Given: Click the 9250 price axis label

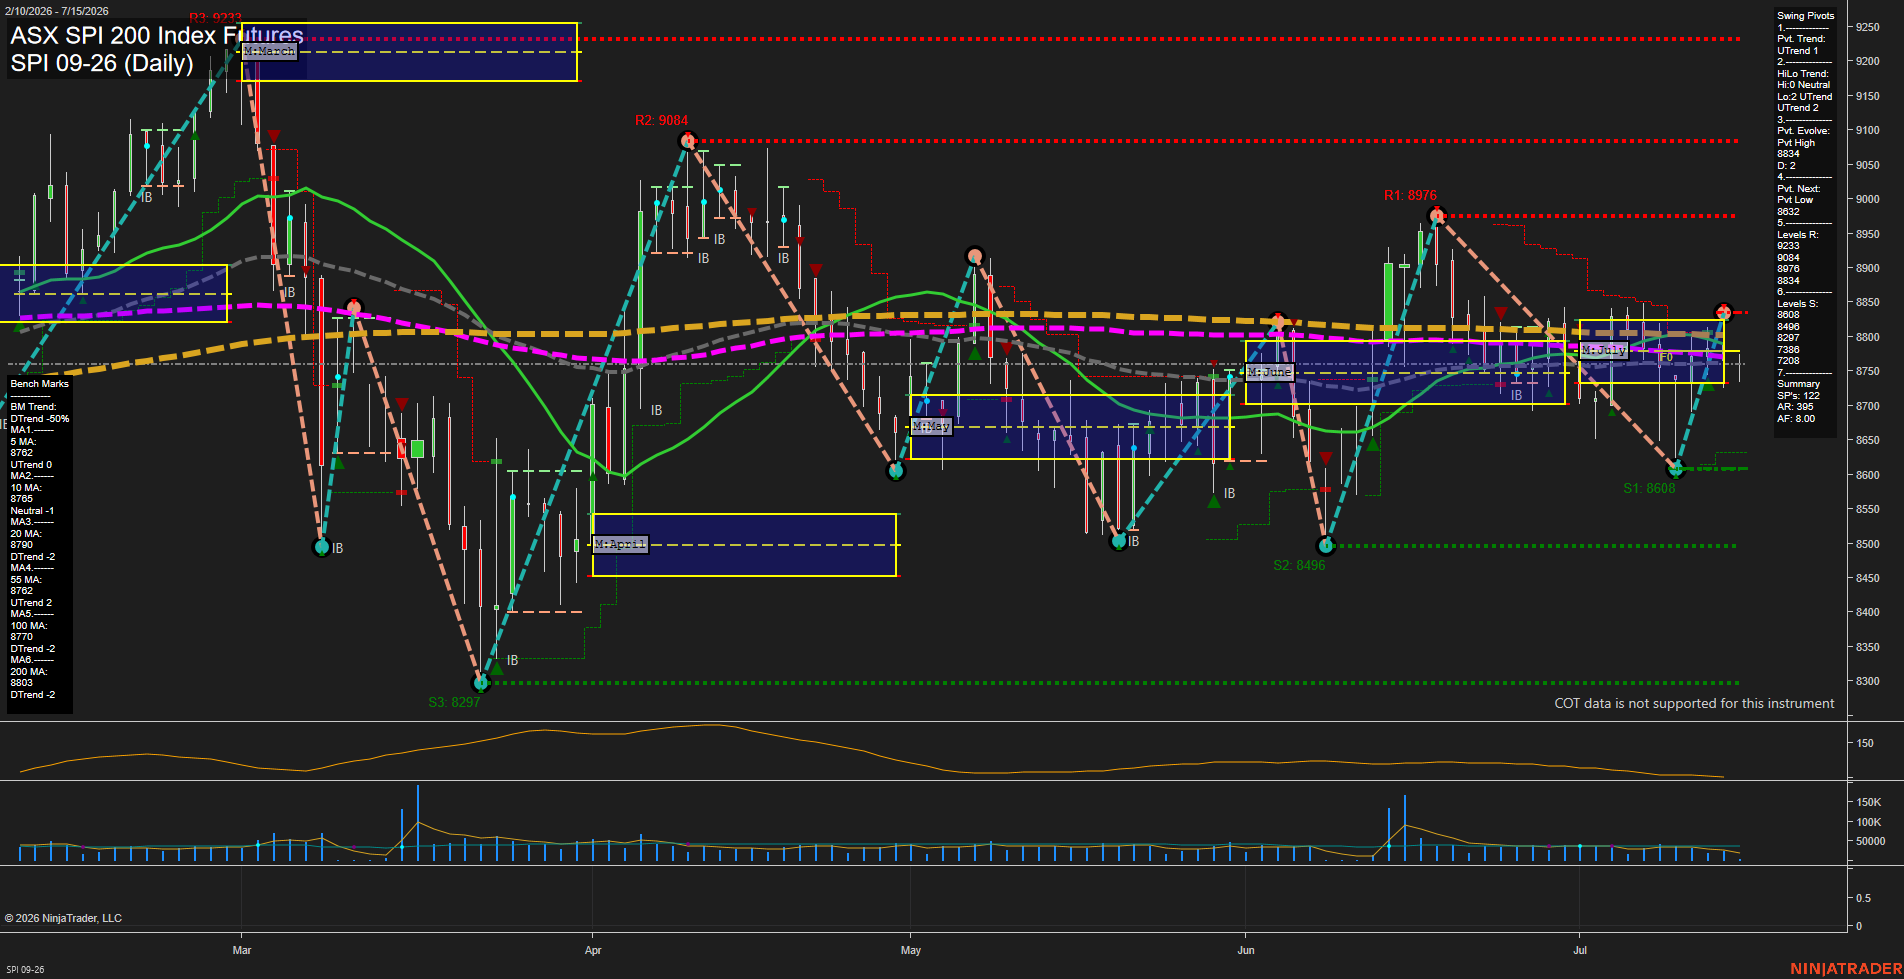Looking at the screenshot, I should [x=1867, y=27].
